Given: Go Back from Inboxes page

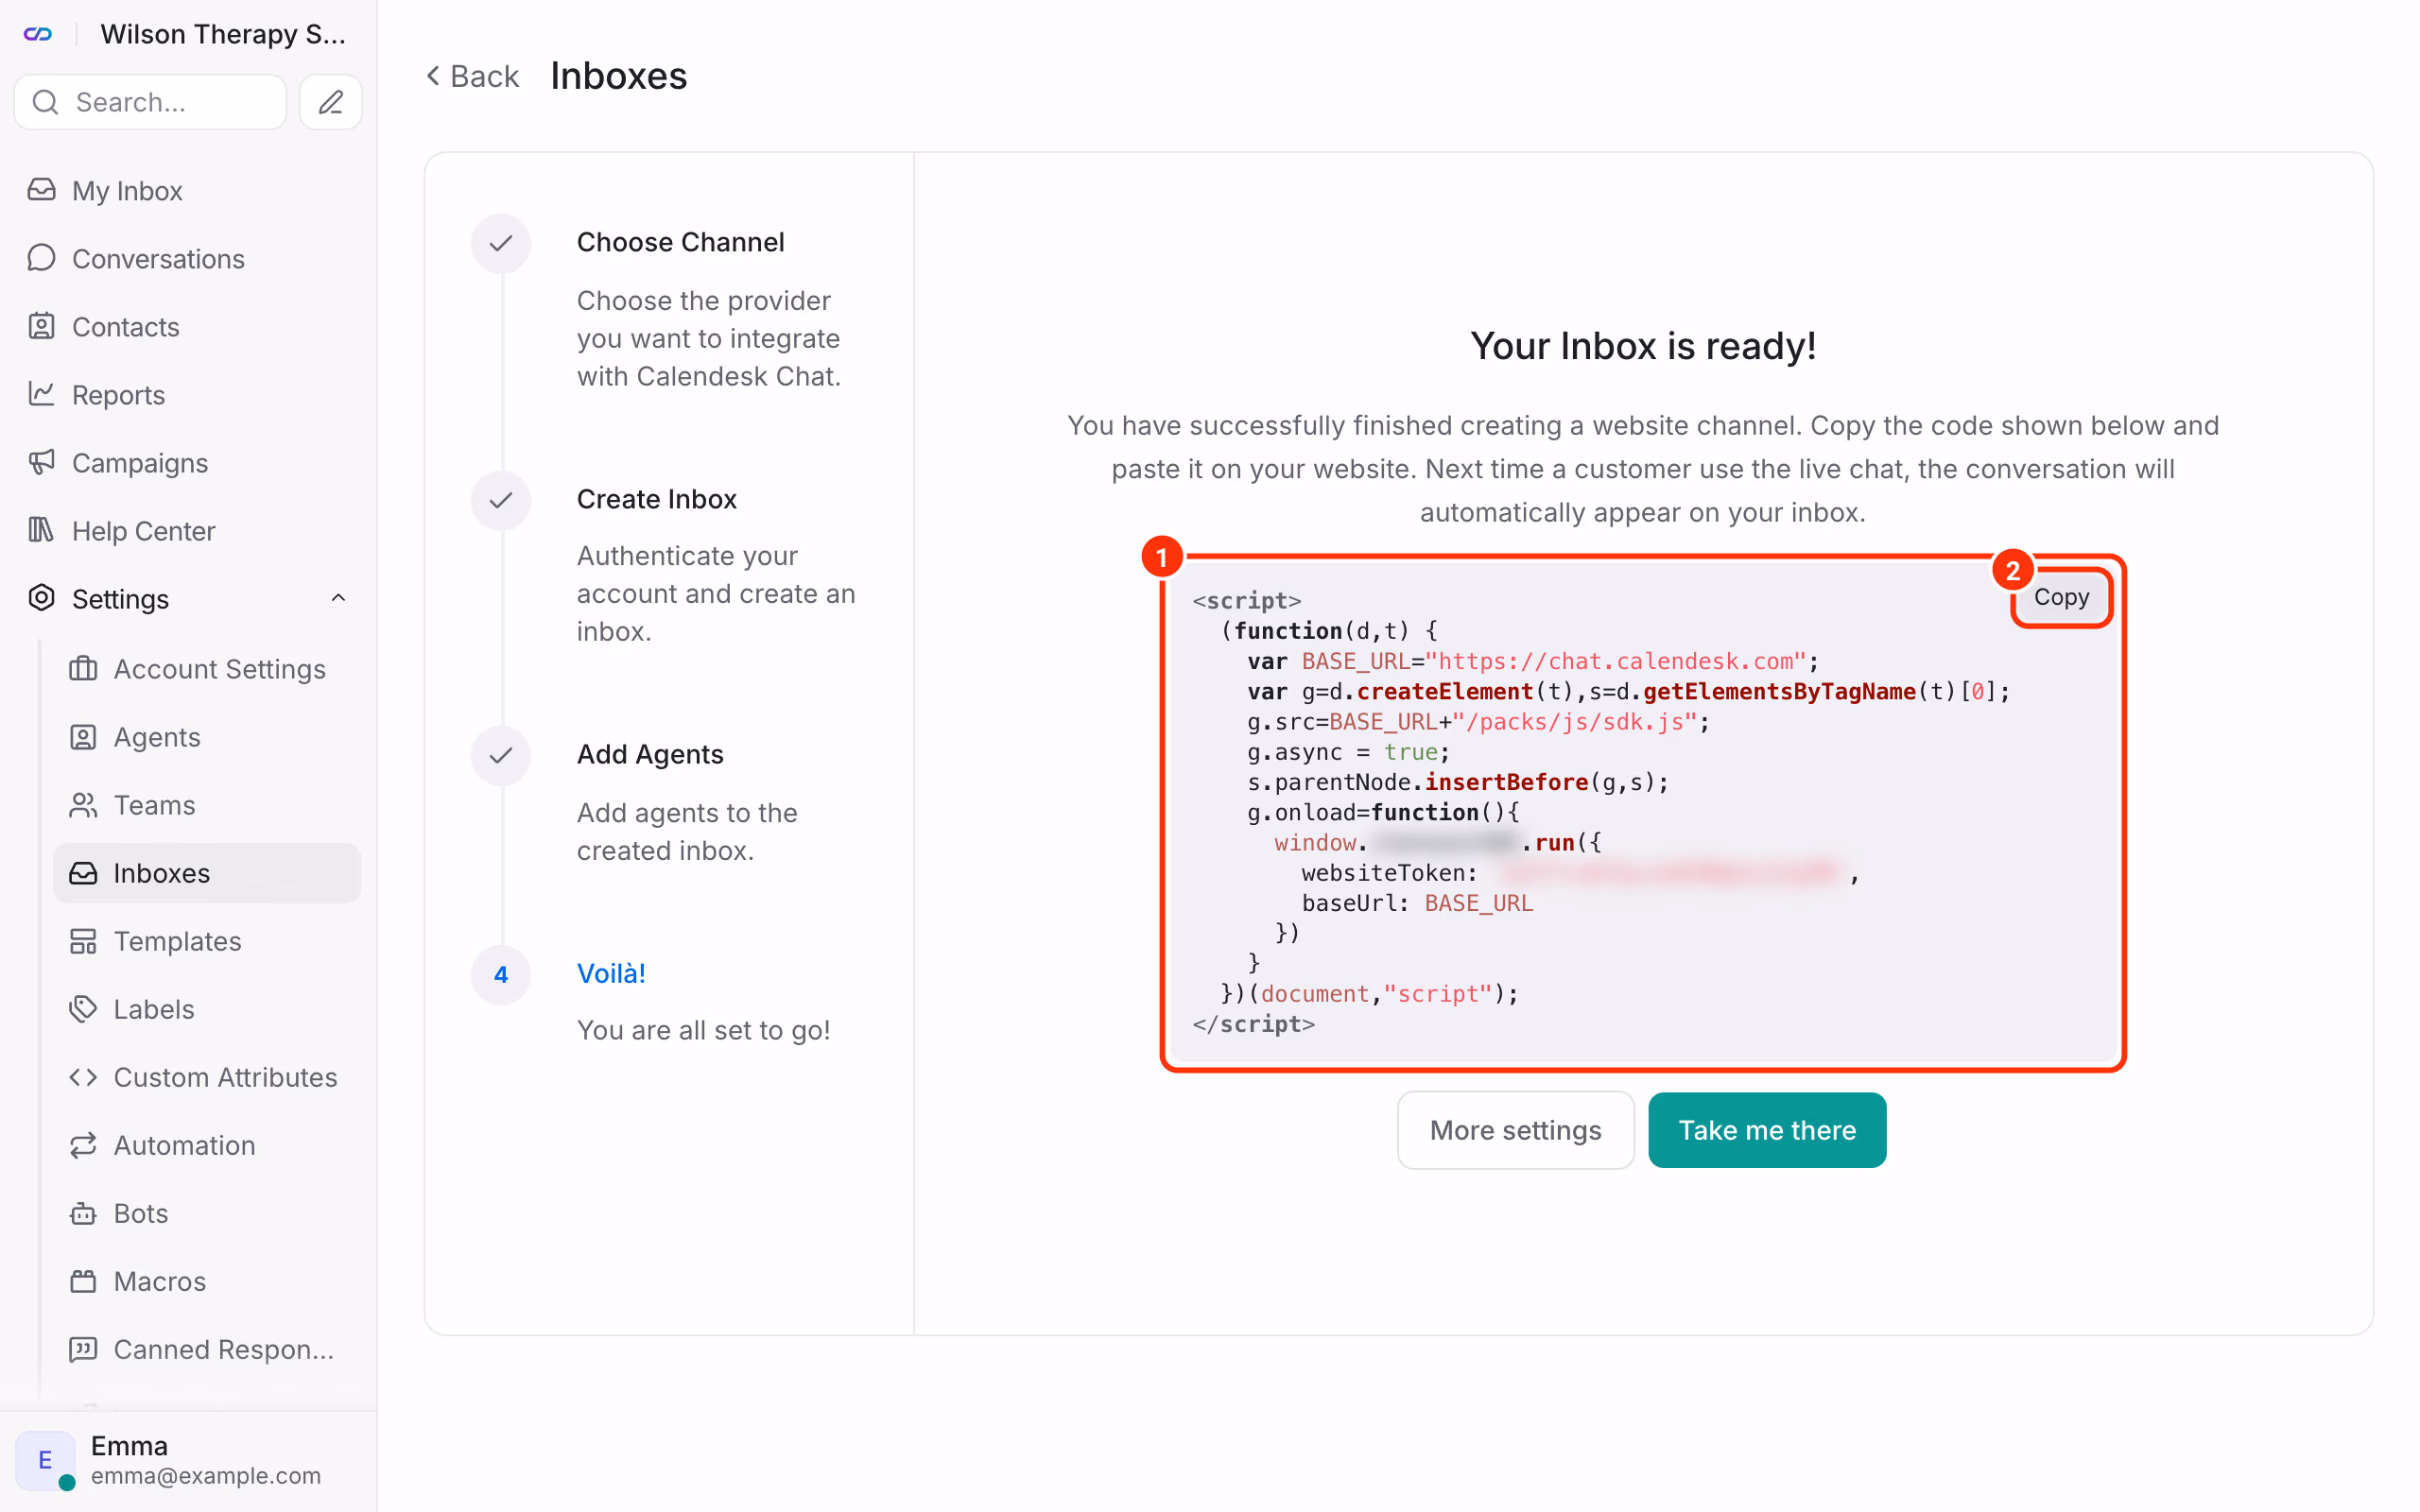Looking at the screenshot, I should [472, 76].
